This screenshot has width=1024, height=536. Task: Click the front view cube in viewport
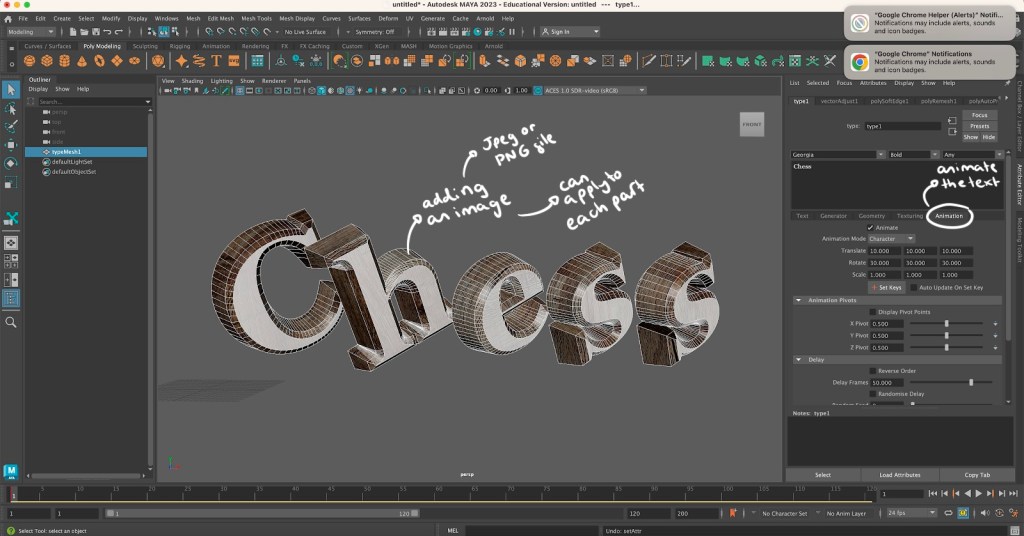click(x=751, y=124)
